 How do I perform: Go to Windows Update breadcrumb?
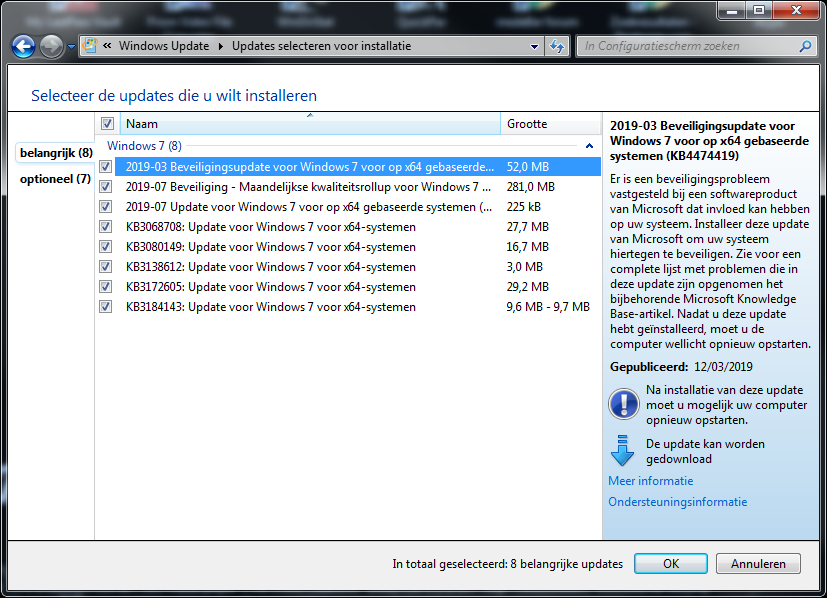click(164, 46)
